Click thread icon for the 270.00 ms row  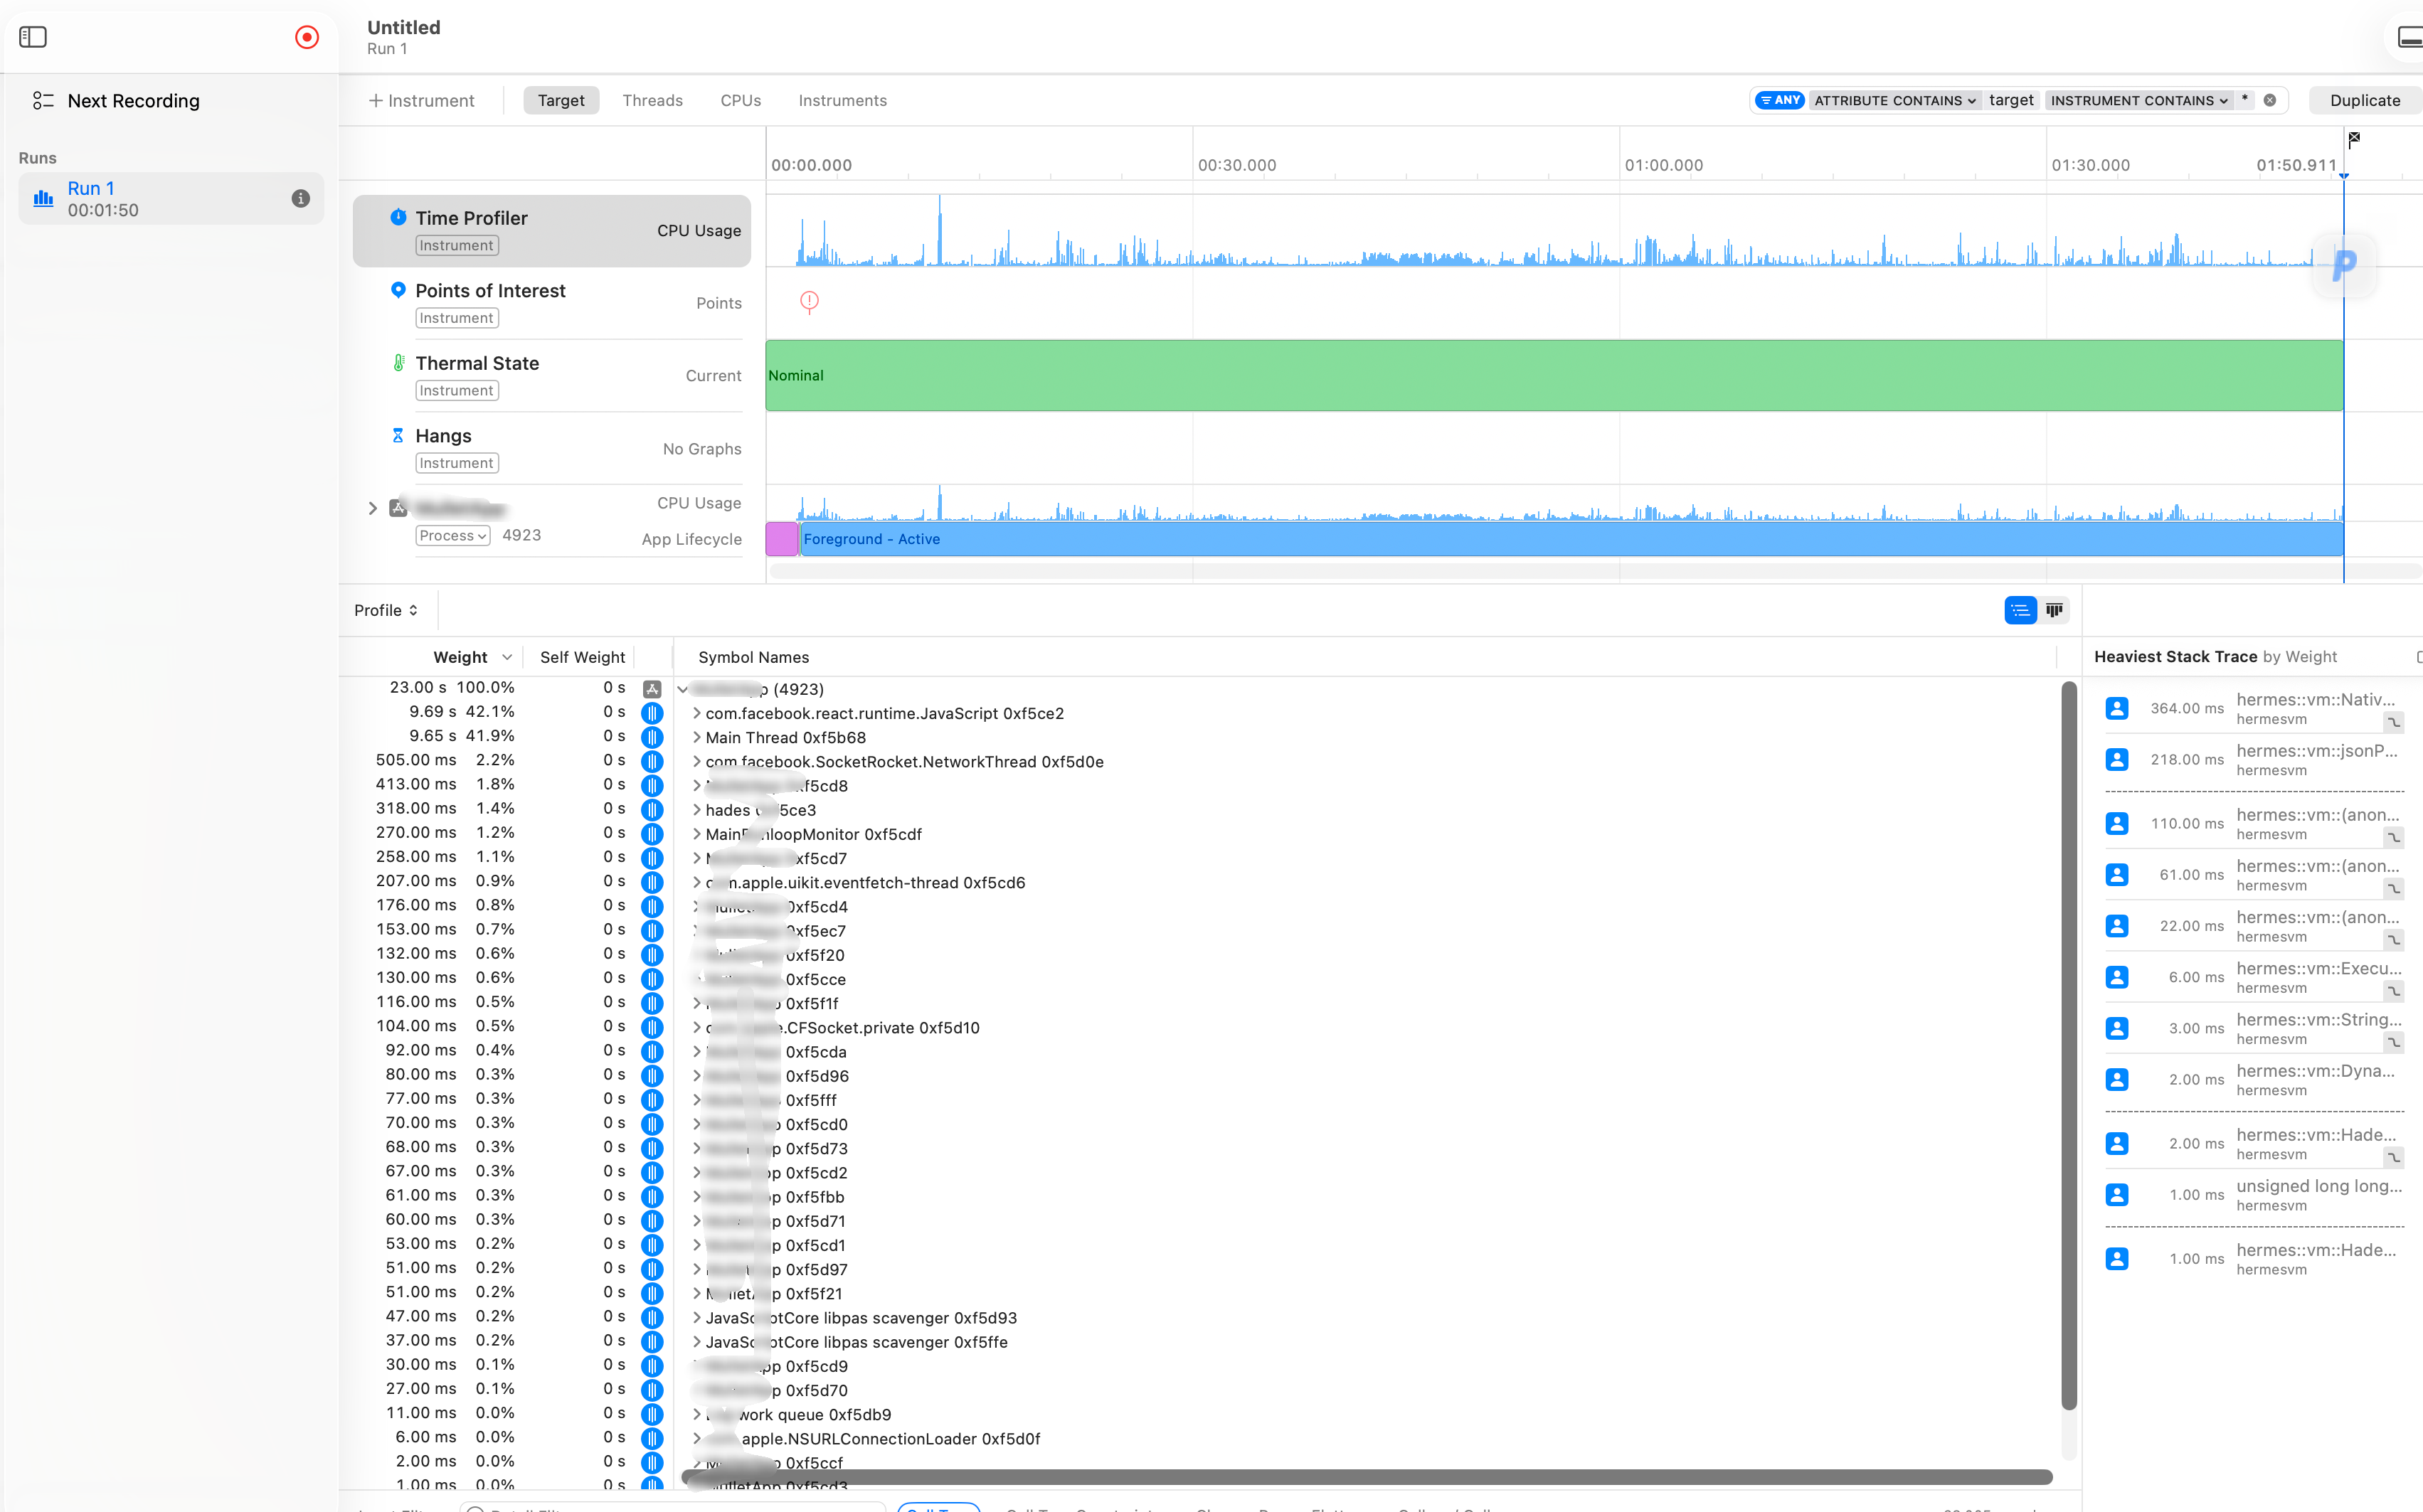click(x=652, y=834)
